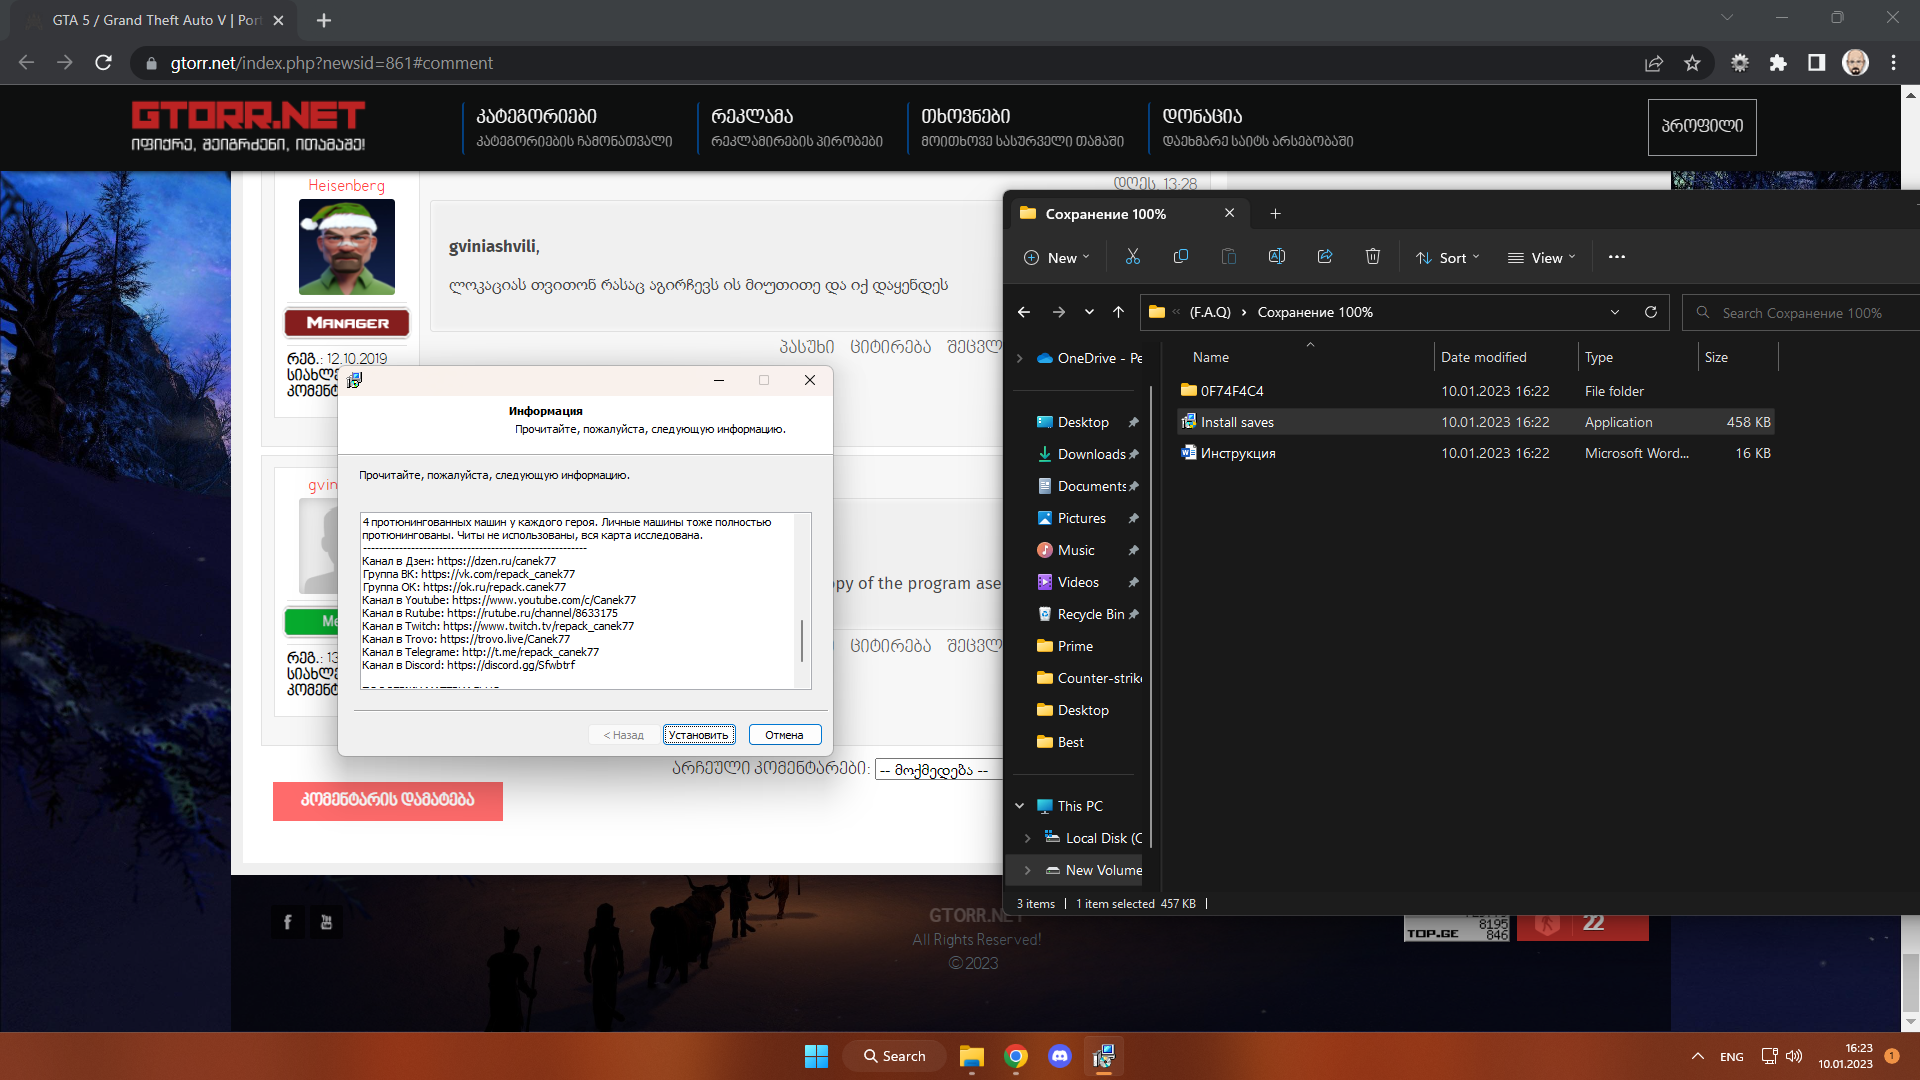Click the installer info text scrollbar thumb

pyautogui.click(x=802, y=641)
